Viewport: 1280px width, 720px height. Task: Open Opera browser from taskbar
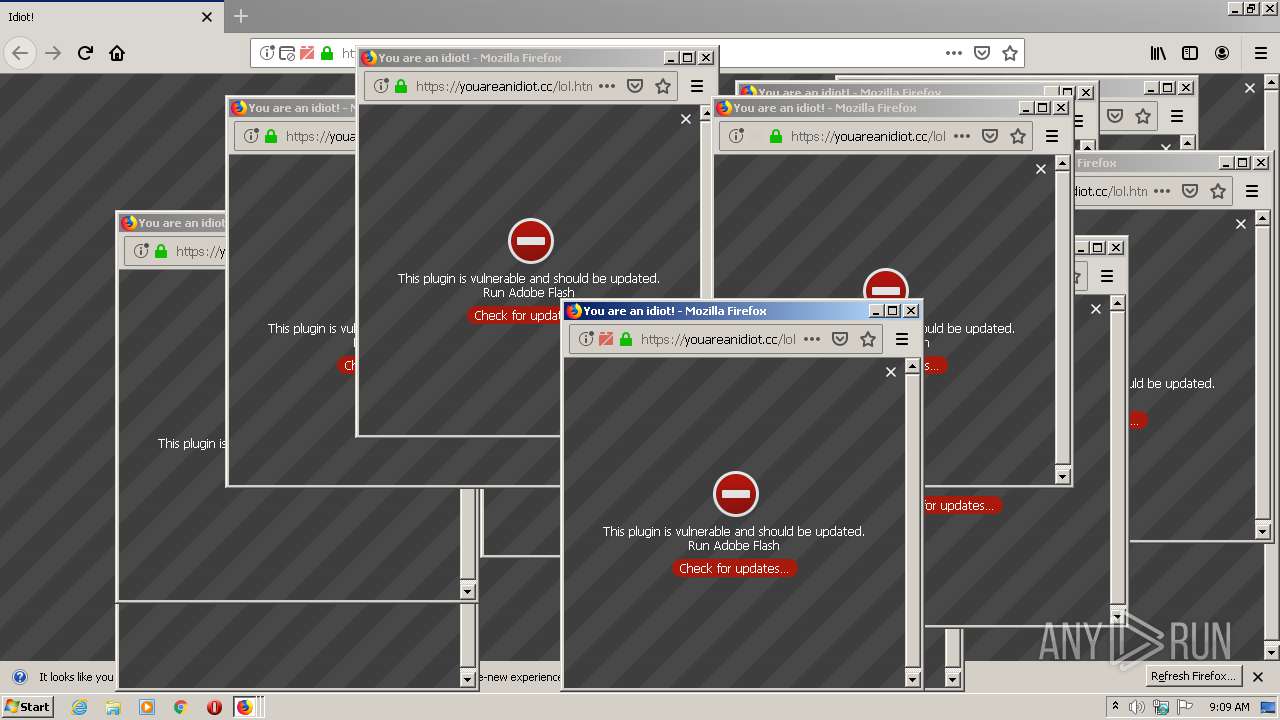pos(214,707)
